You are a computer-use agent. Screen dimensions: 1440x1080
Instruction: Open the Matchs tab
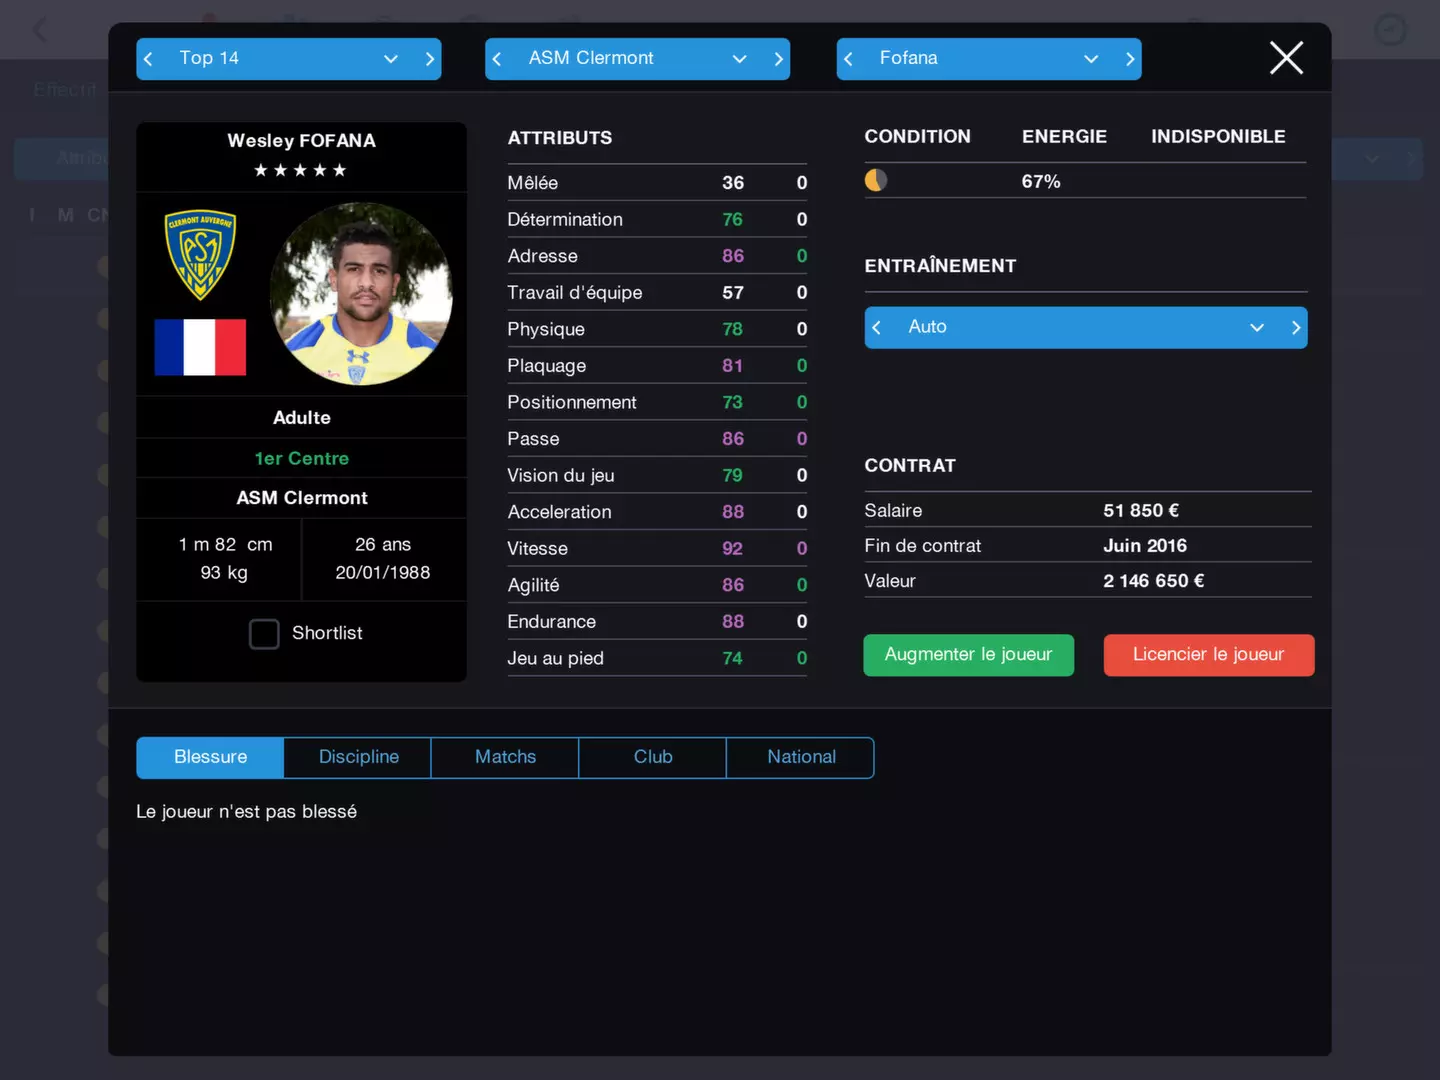[x=505, y=757]
